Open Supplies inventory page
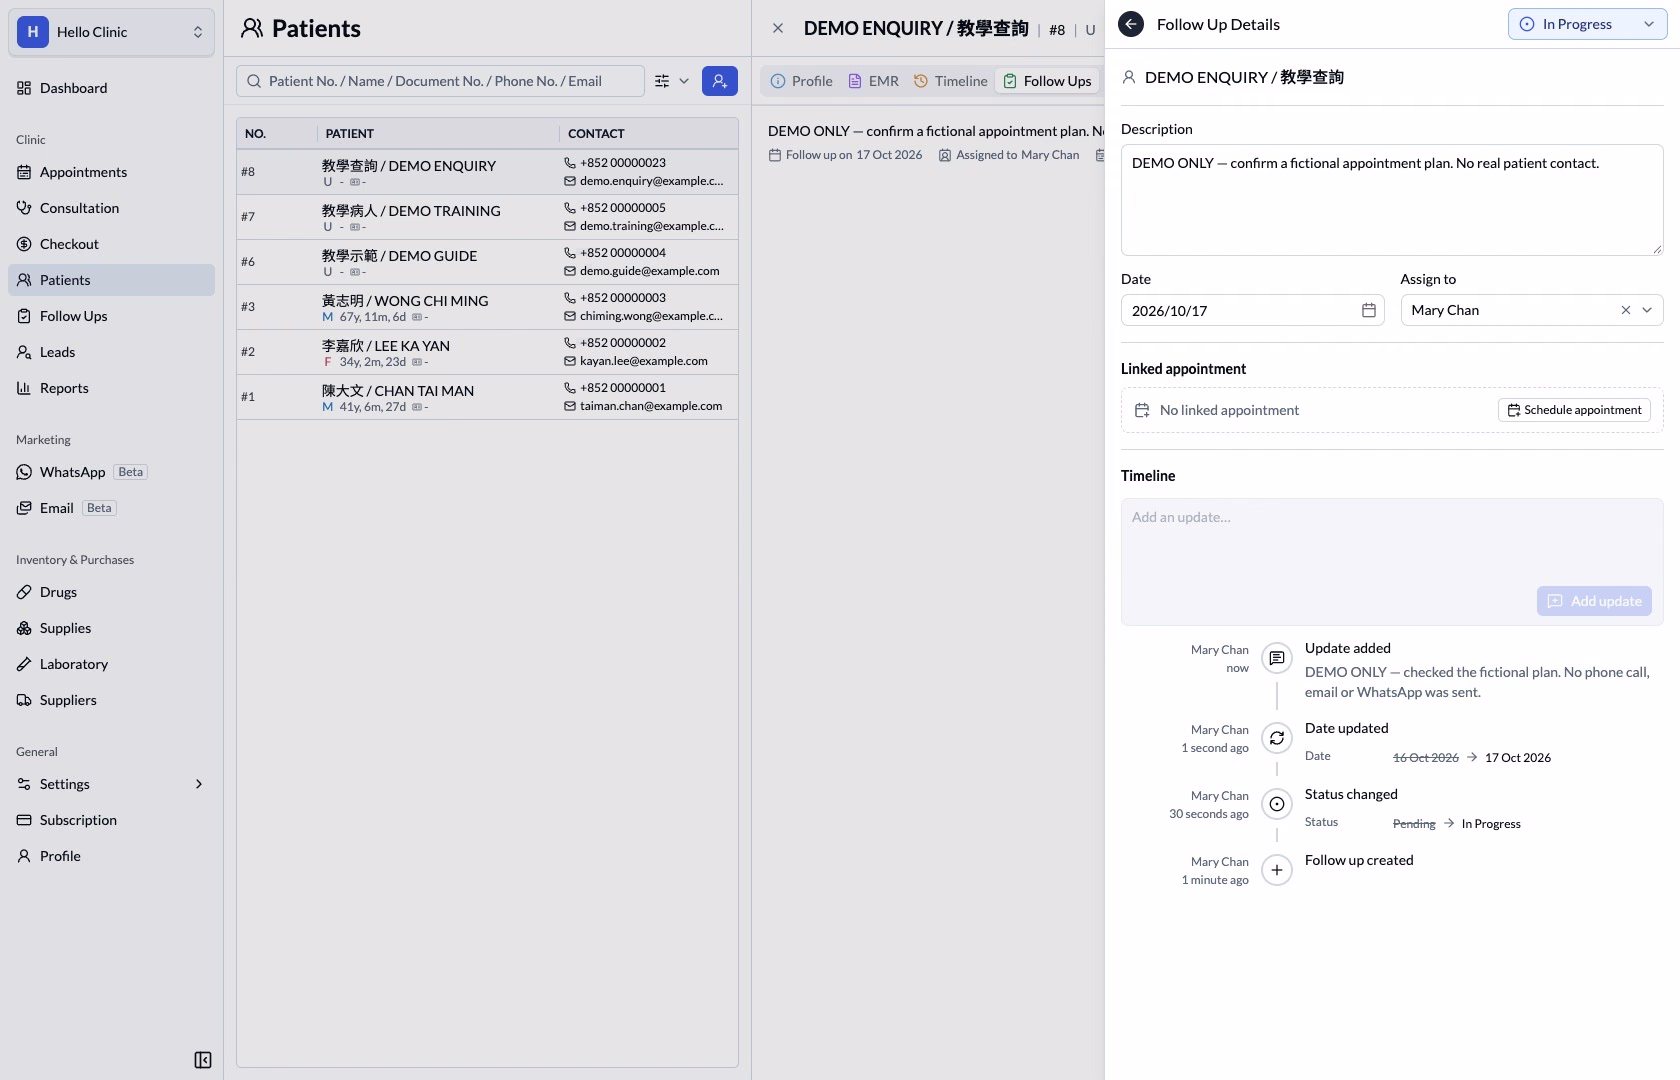 click(111, 628)
